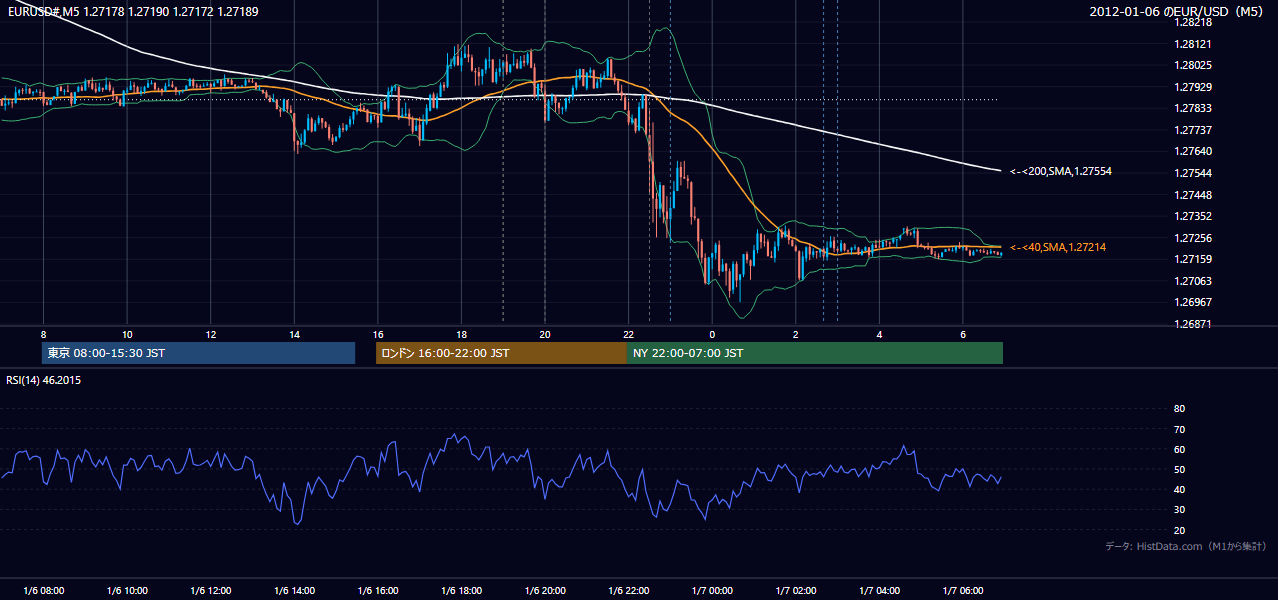Viewport: 1278px width, 600px height.
Task: Click RSI scale level 30
Action: (1179, 510)
